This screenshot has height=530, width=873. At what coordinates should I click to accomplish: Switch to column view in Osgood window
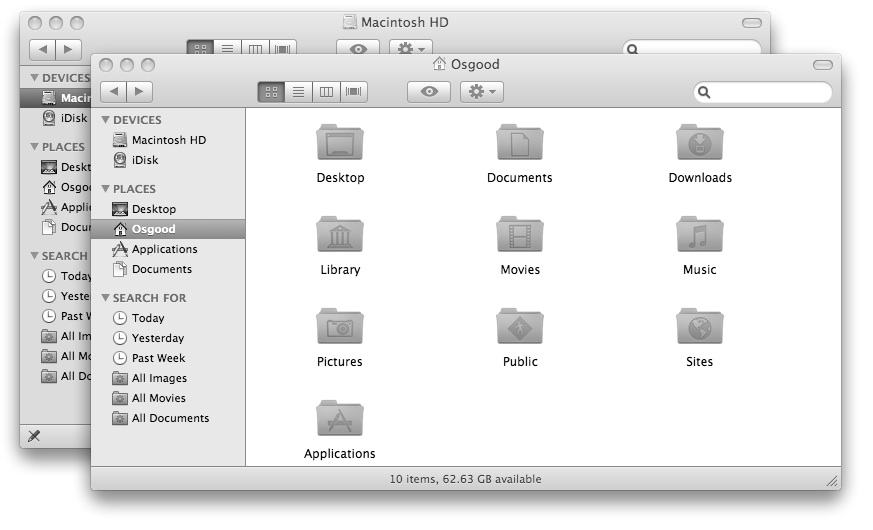coord(326,92)
